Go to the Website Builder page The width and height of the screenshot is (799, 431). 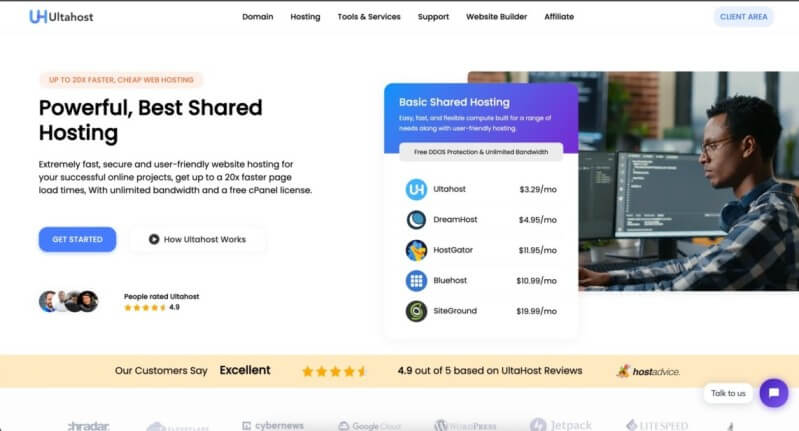point(497,17)
